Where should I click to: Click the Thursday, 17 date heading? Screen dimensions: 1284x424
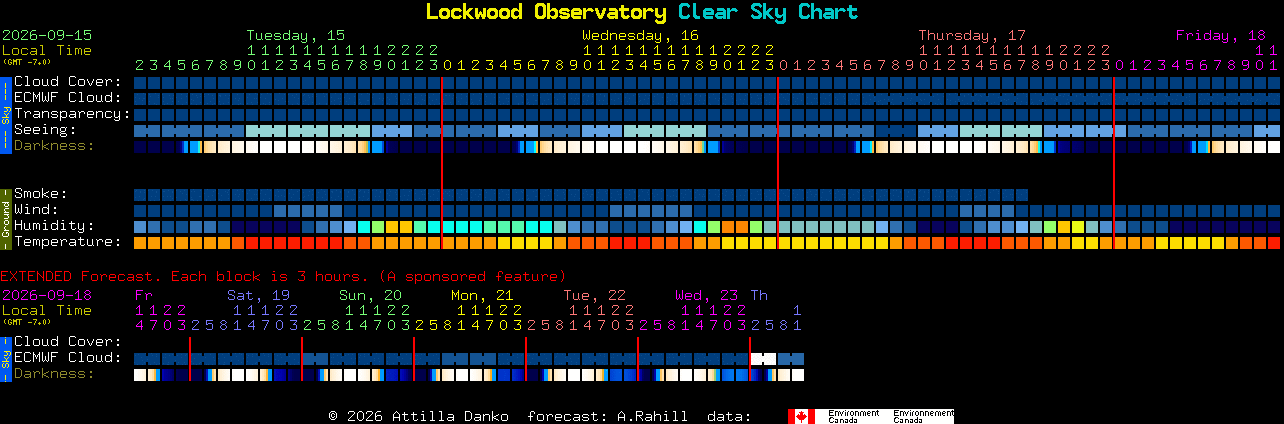972,35
